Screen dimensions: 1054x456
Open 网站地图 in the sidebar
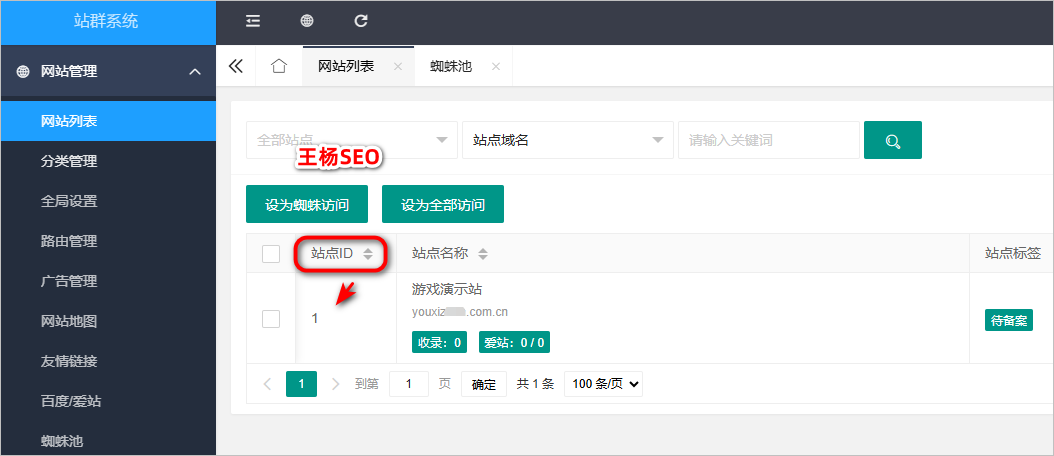point(108,321)
